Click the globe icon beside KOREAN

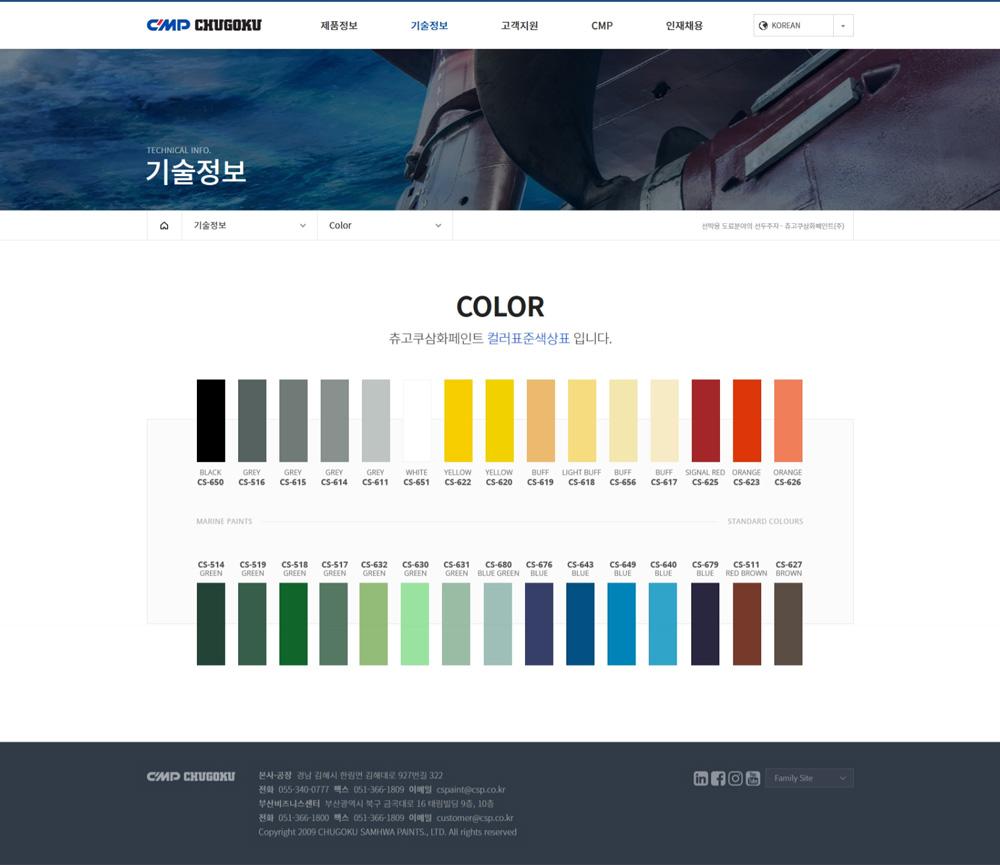pyautogui.click(x=764, y=26)
